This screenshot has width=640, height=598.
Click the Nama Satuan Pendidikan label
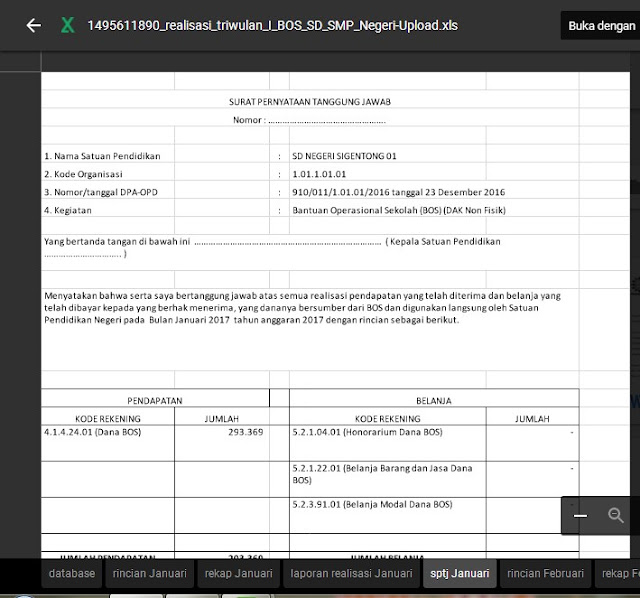point(102,156)
